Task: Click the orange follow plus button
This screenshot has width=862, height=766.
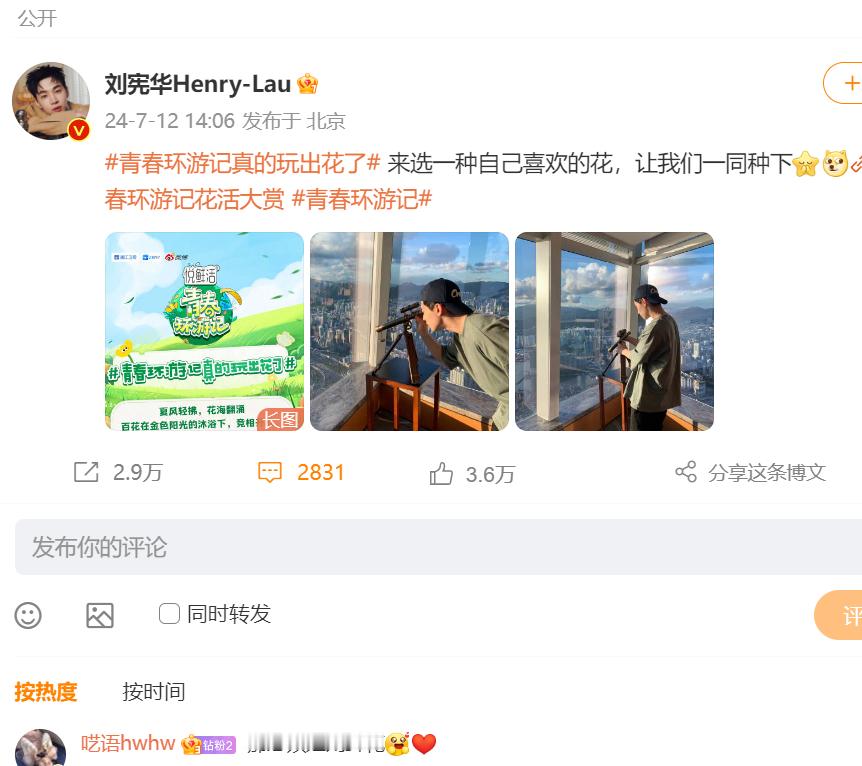Action: tap(843, 83)
